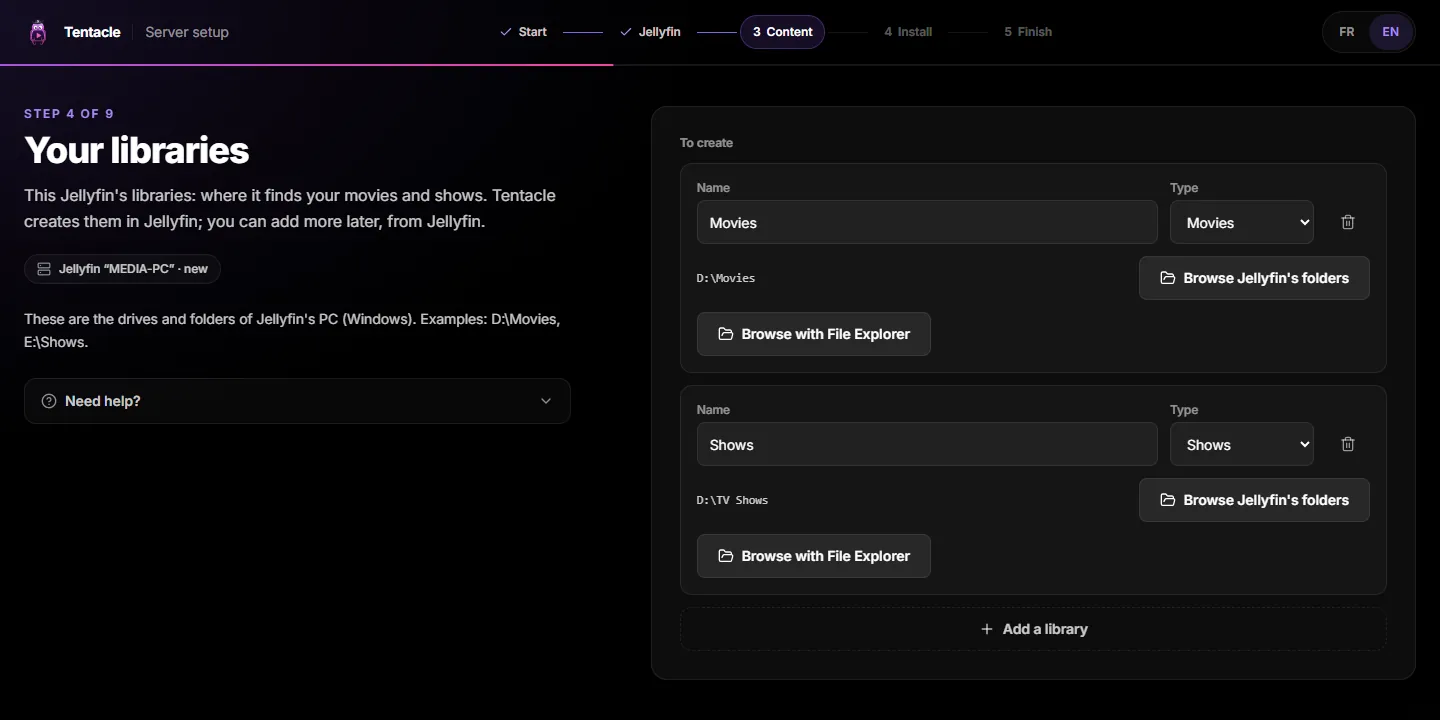
Task: Go to the Jellyfin step
Action: coord(650,32)
